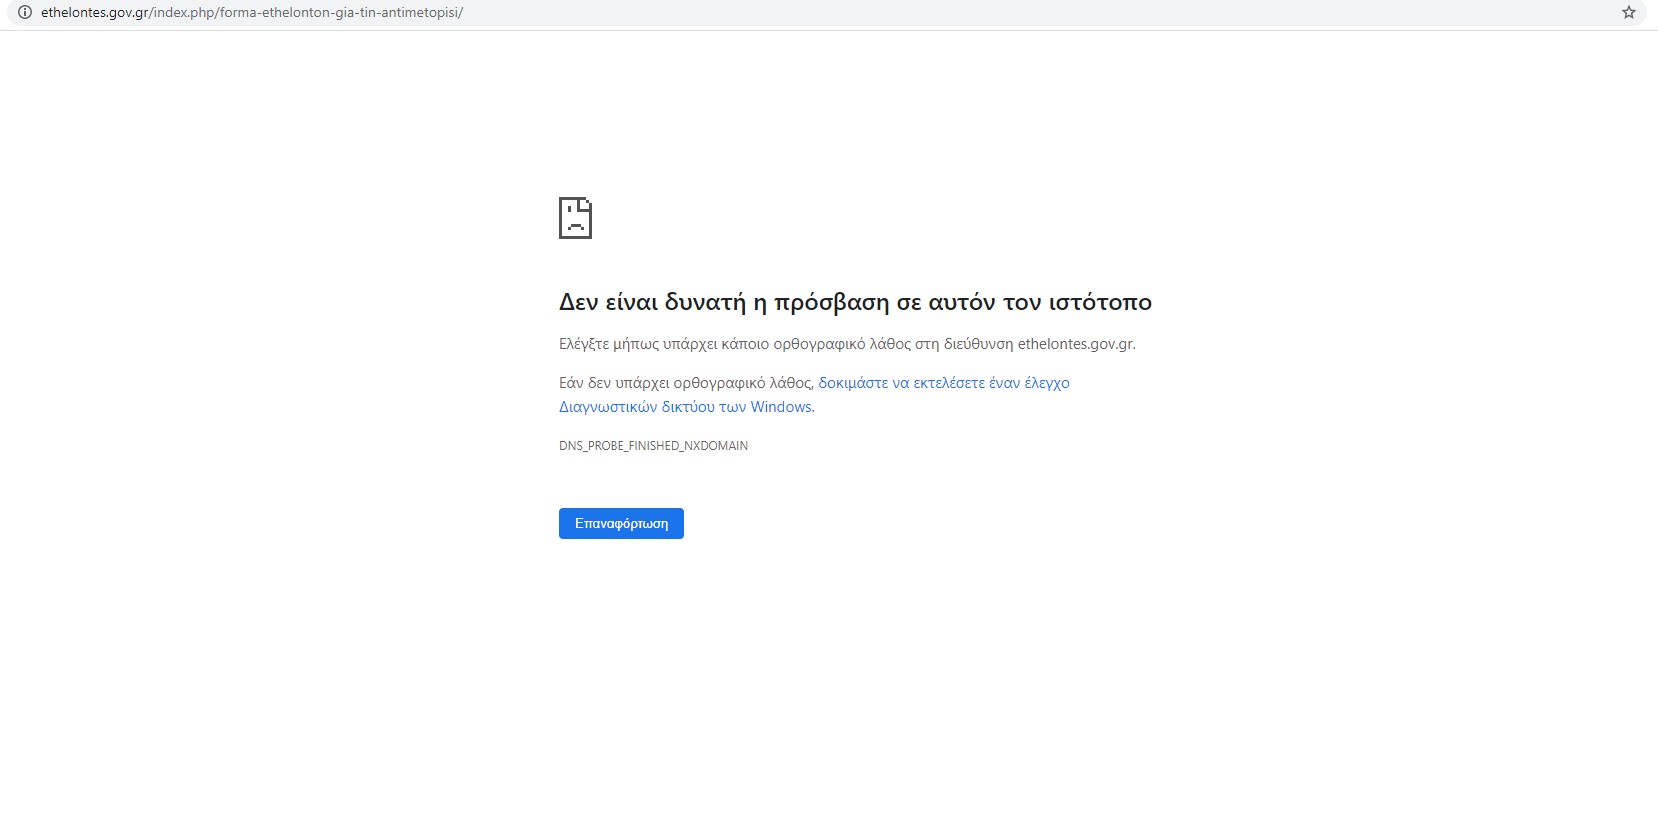The height and width of the screenshot is (824, 1658).
Task: Bookmark this page with the star icon
Action: (1629, 13)
